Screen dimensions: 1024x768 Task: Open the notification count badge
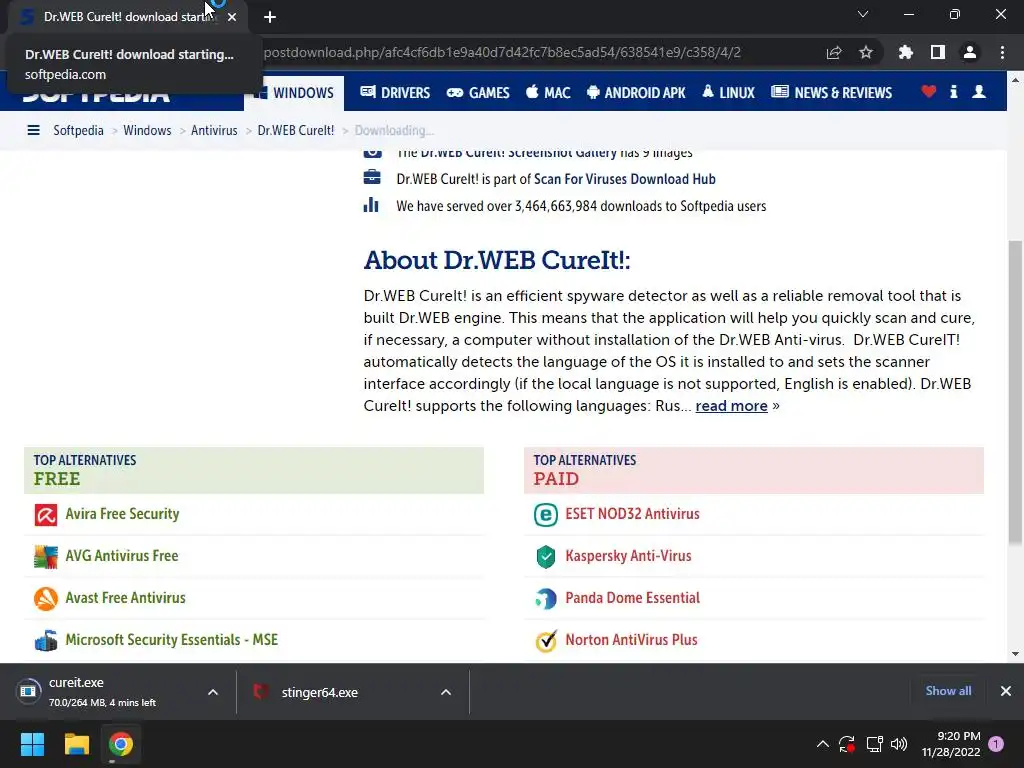point(996,744)
